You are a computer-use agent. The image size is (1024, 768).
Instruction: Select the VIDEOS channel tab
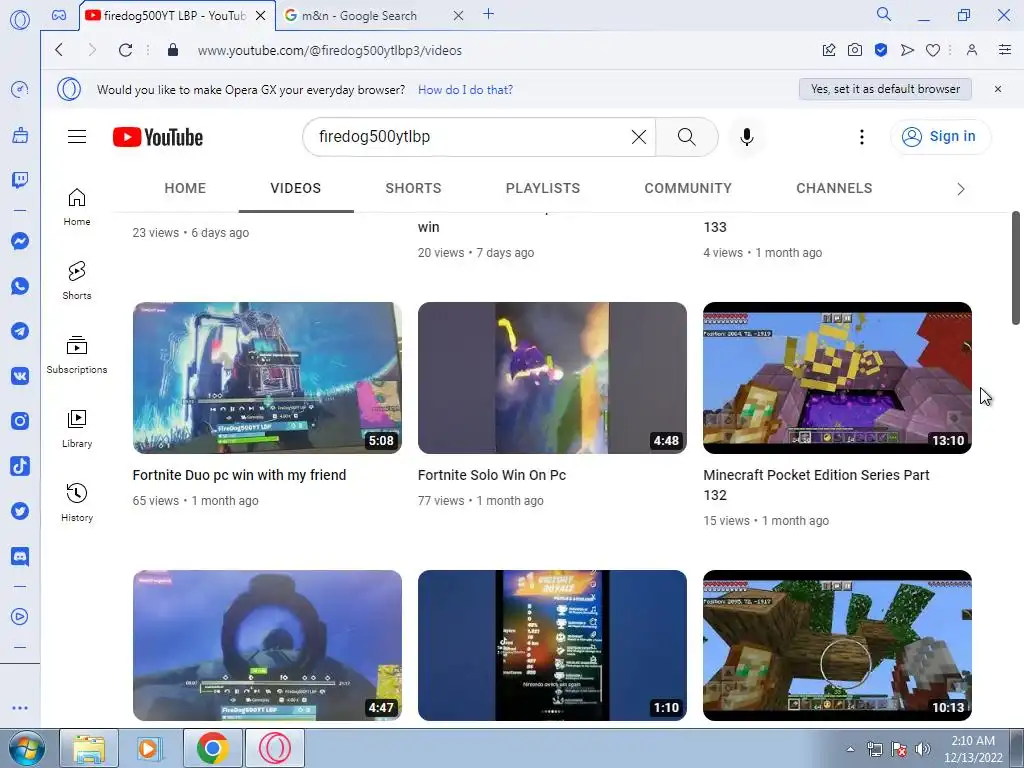296,188
